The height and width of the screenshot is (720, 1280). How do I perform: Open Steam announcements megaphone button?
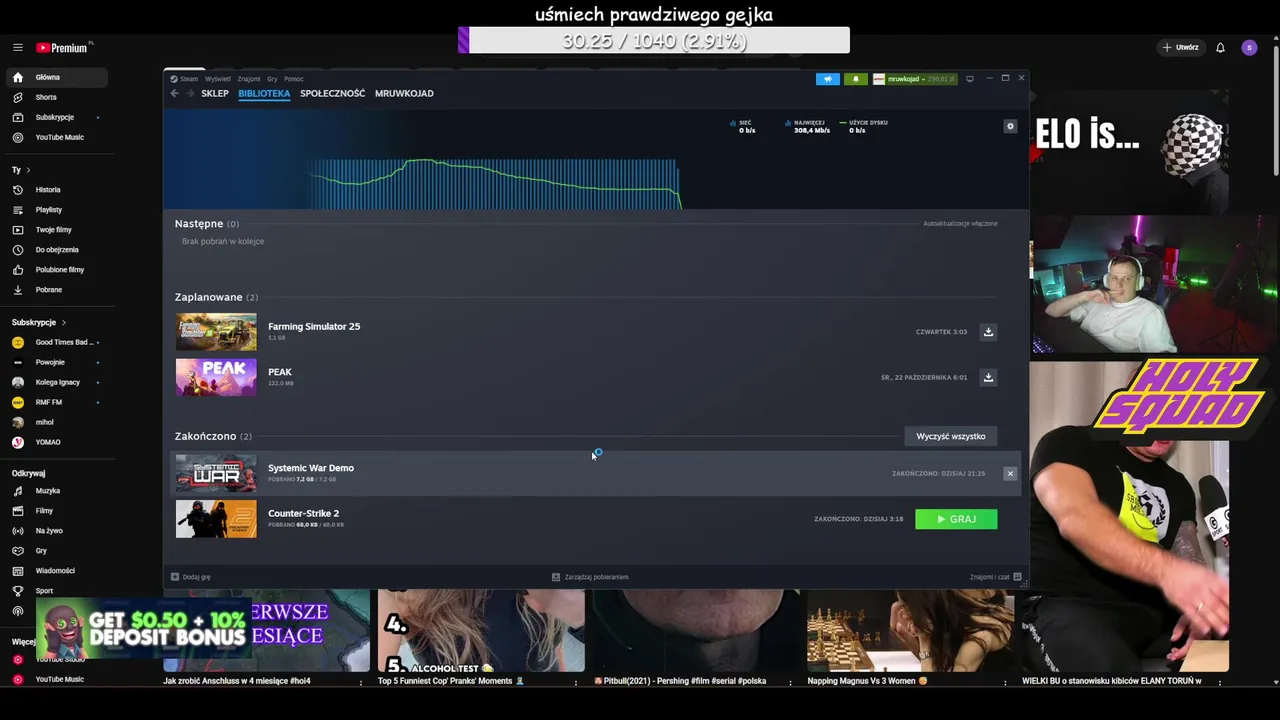tap(827, 79)
